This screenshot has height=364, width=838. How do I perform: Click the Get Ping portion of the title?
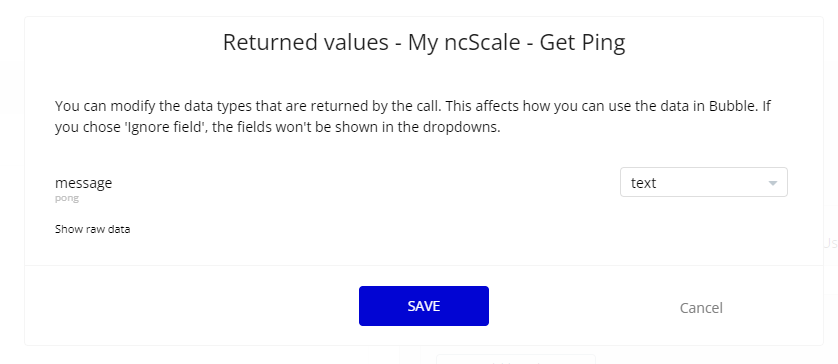(x=582, y=42)
